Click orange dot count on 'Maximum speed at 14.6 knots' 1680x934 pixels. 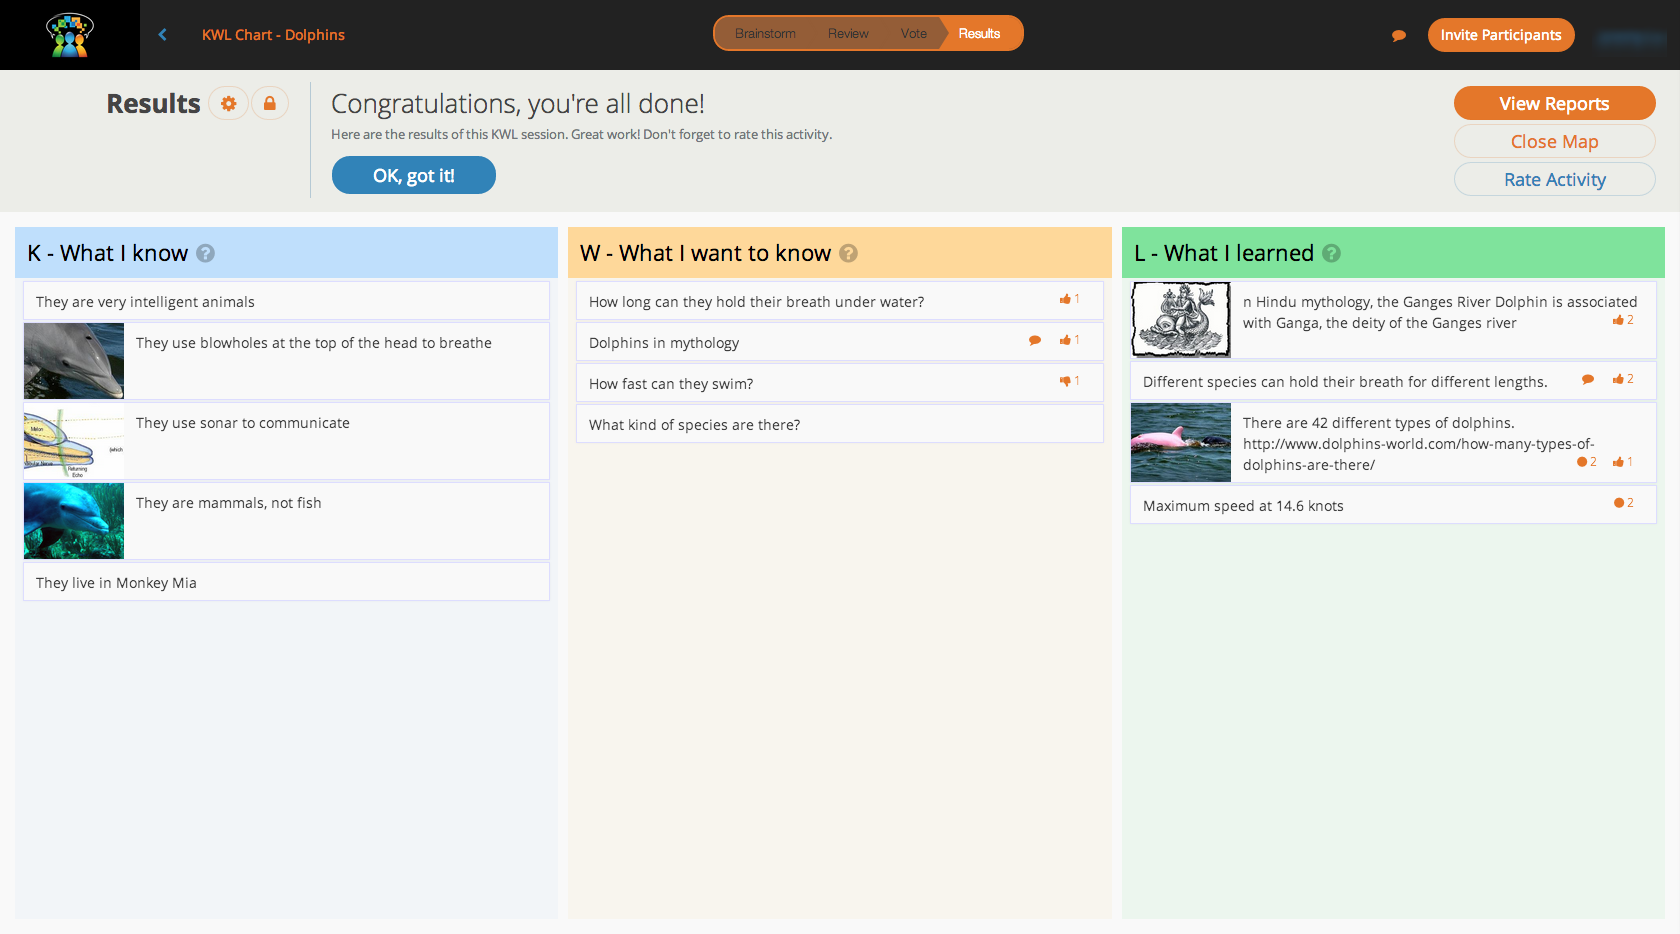point(1624,503)
